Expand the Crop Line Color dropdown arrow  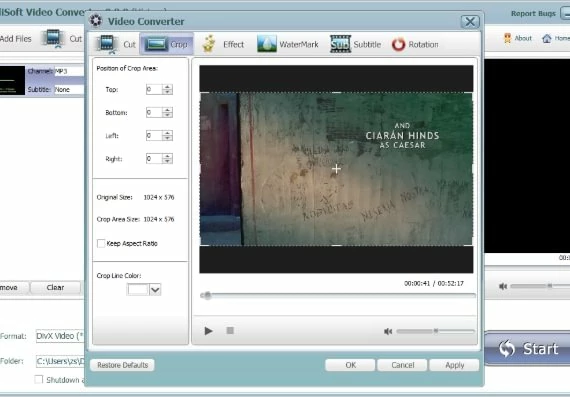pos(155,290)
